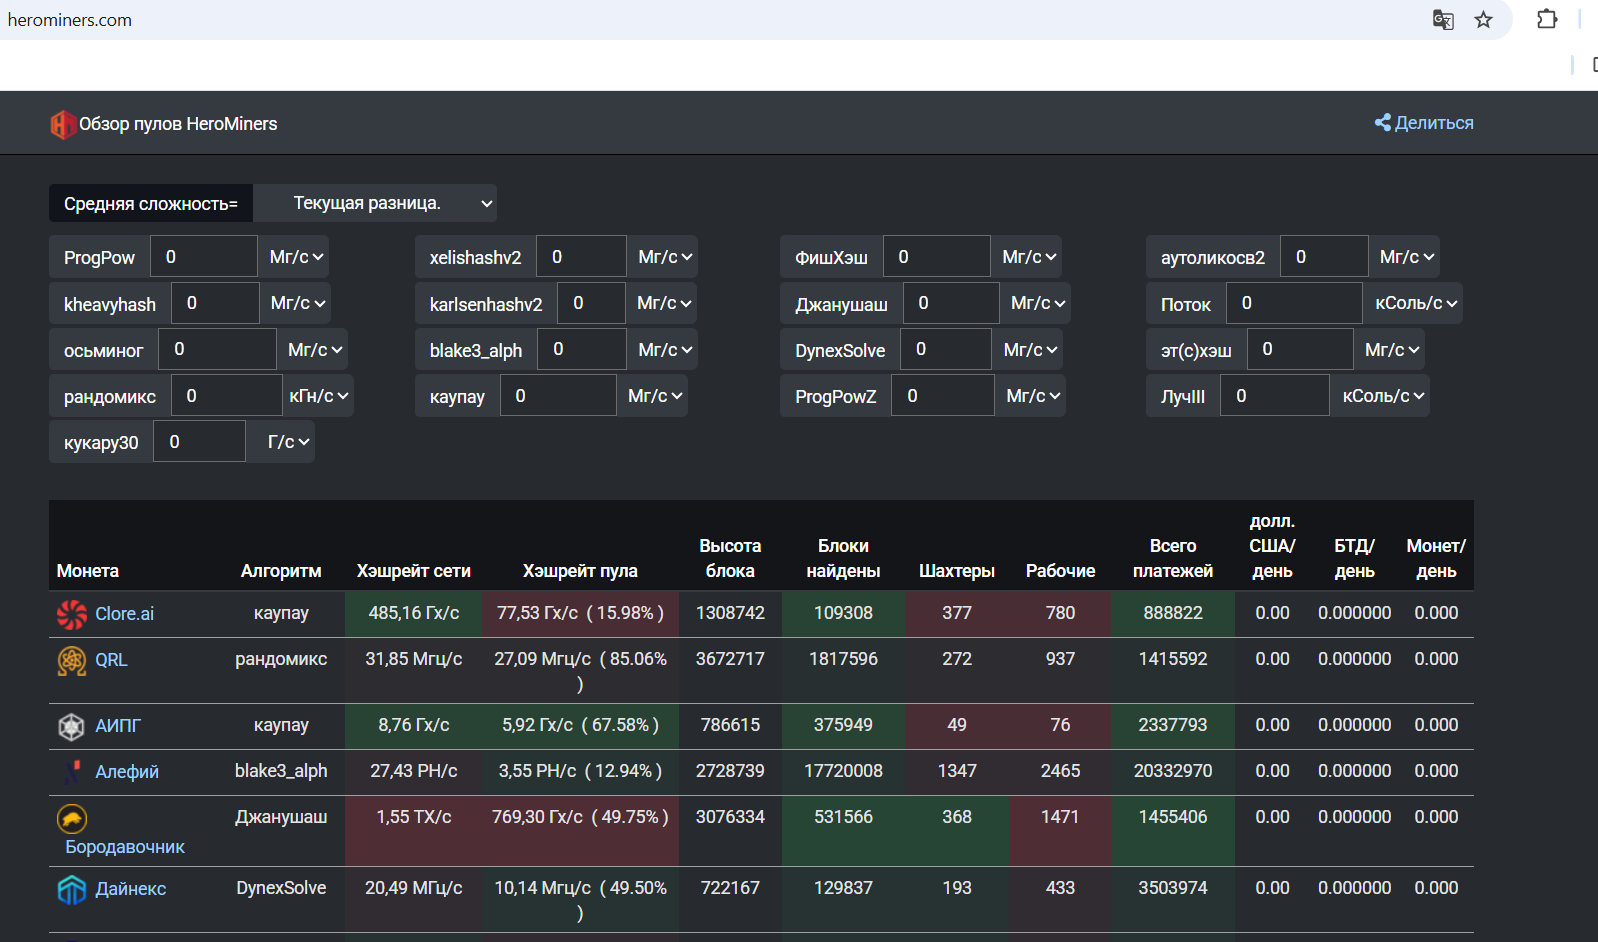Open Поток кСоль/с unit dropdown
1598x942 pixels.
point(1413,303)
